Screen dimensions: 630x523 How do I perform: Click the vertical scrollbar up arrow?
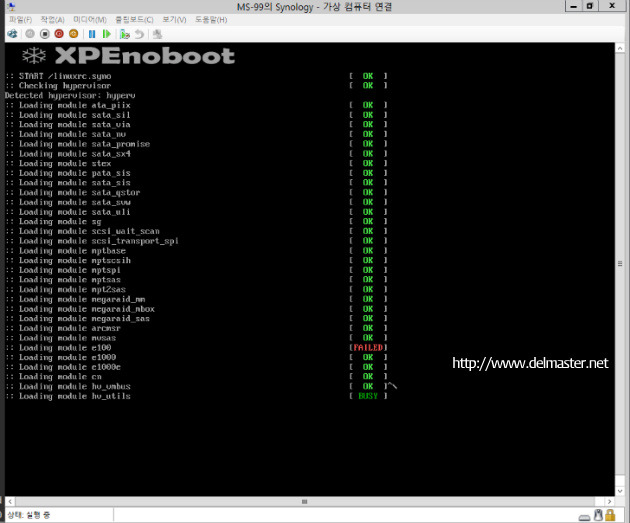click(620, 48)
